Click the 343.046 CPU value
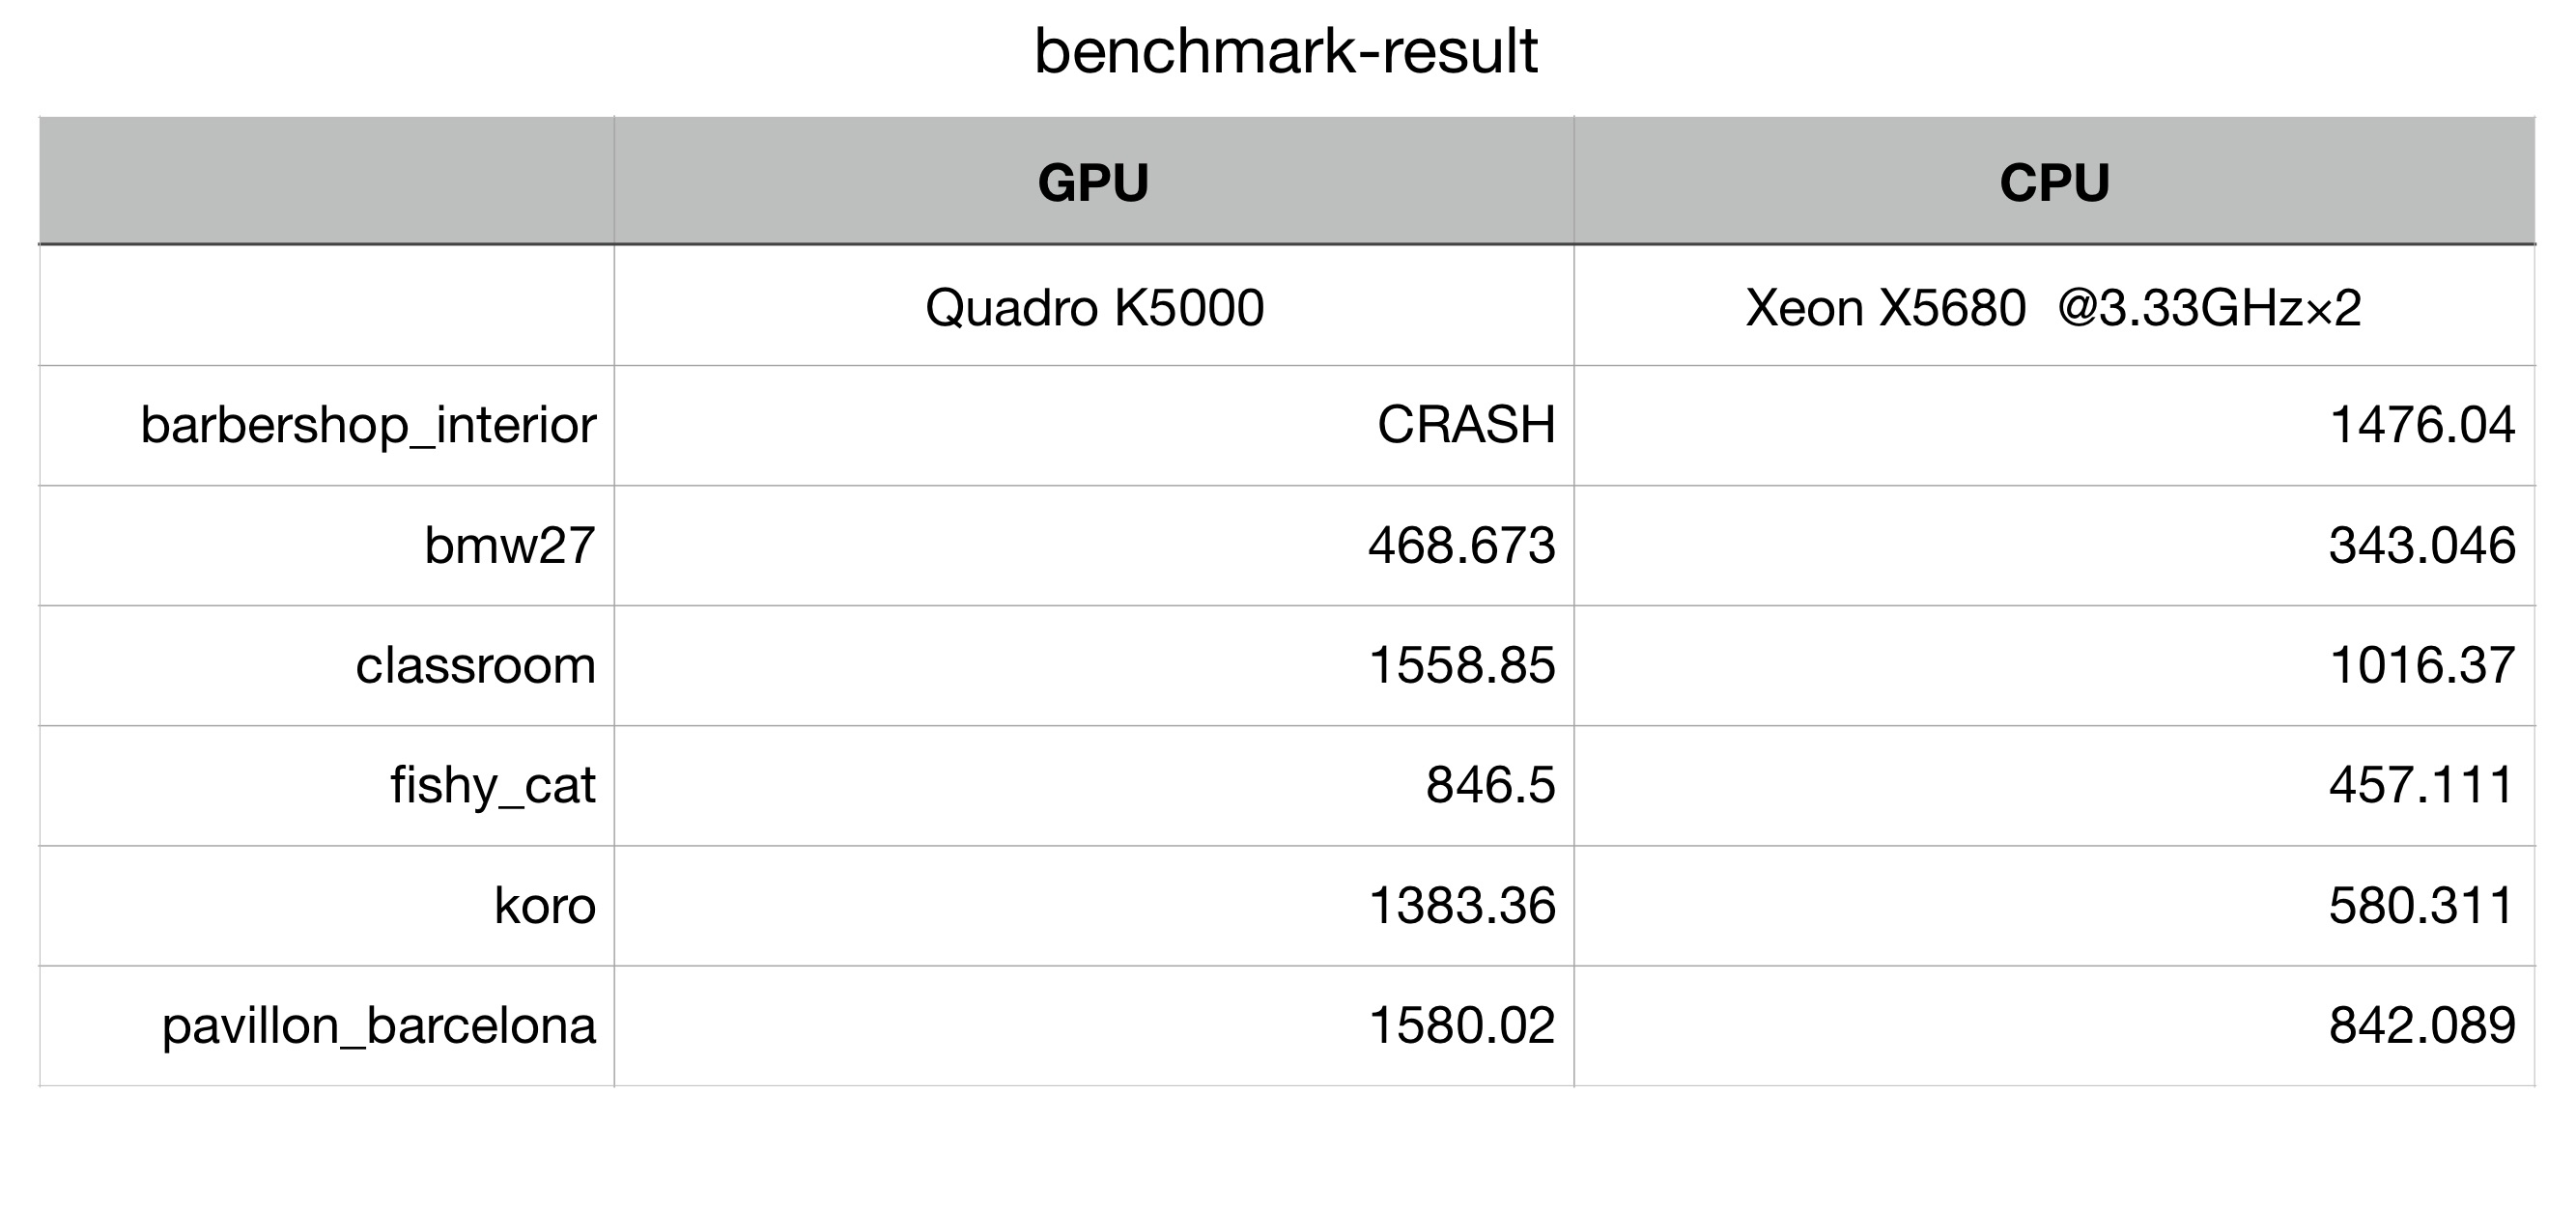Image resolution: width=2576 pixels, height=1206 pixels. tap(2421, 546)
